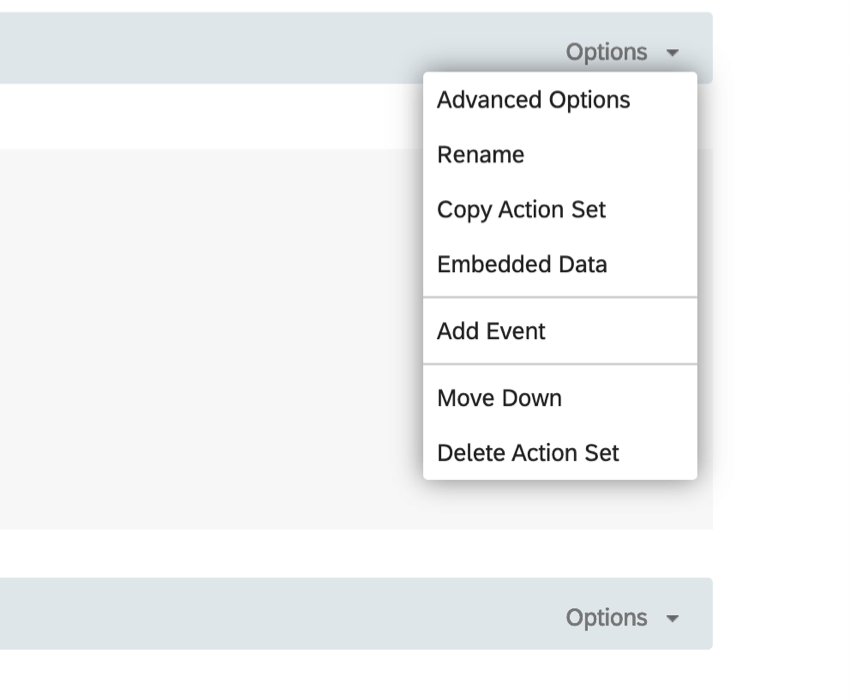The height and width of the screenshot is (700, 850).
Task: Click the divider above Add Event
Action: [x=560, y=297]
